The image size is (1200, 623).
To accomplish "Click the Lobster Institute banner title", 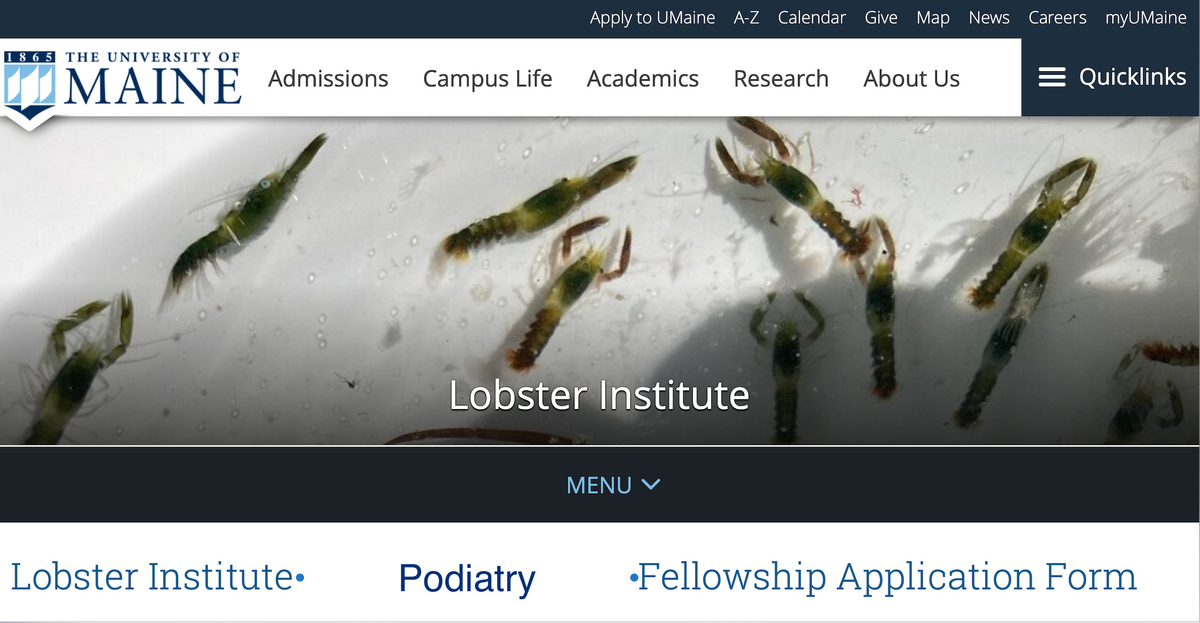I will (x=599, y=396).
